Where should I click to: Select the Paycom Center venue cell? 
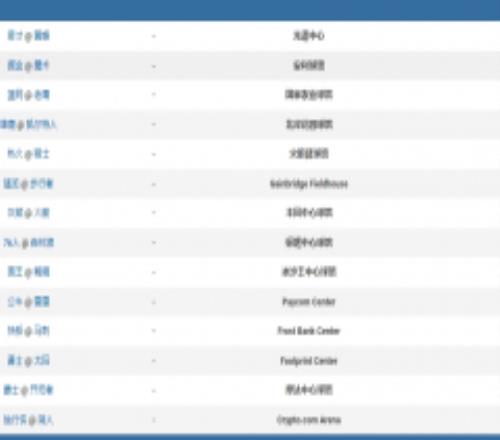309,302
